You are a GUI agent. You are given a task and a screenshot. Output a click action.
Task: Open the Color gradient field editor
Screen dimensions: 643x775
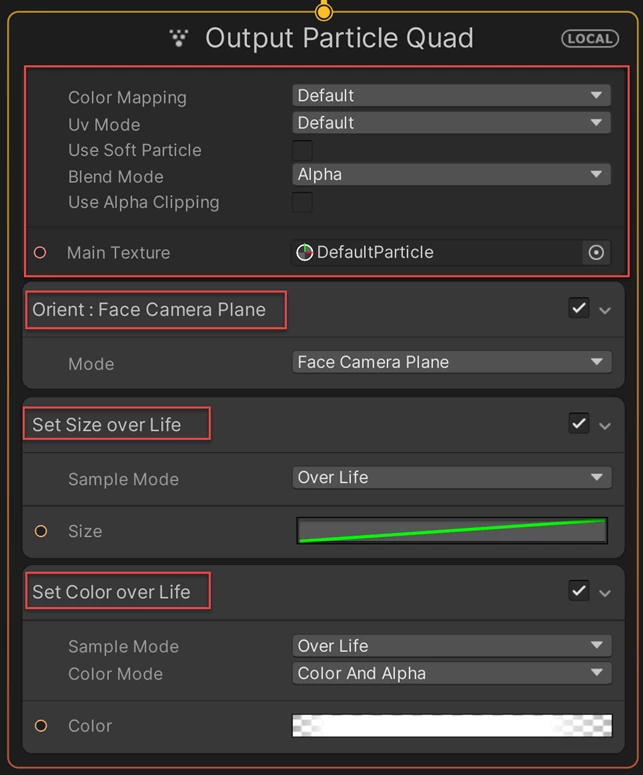(x=452, y=726)
